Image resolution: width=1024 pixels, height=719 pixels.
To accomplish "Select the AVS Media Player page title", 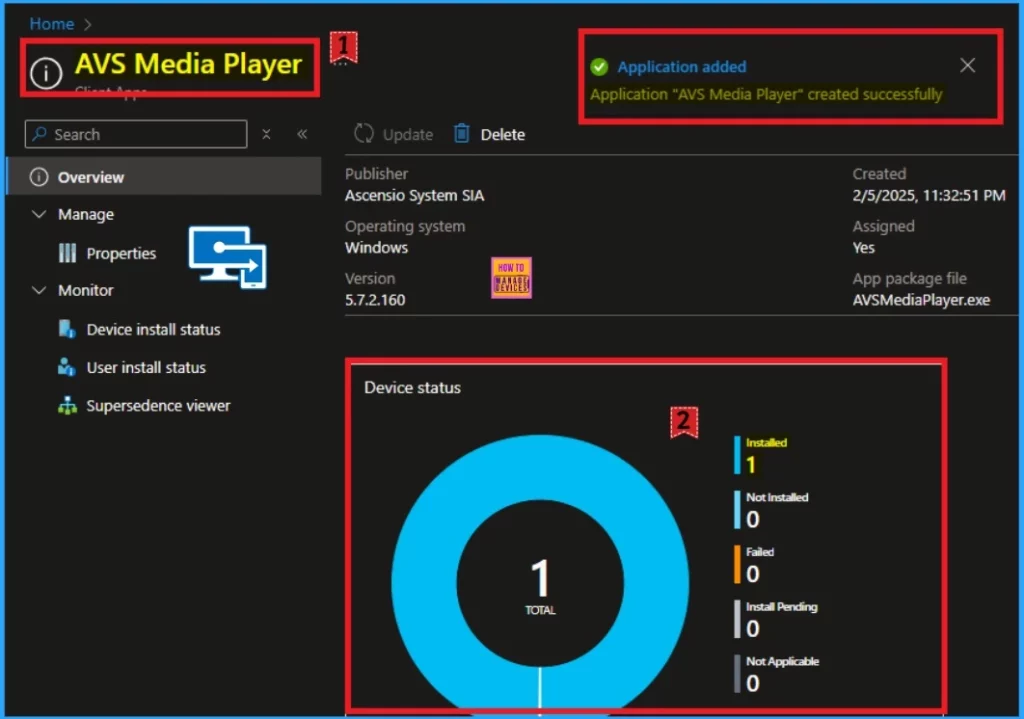I will (x=189, y=64).
